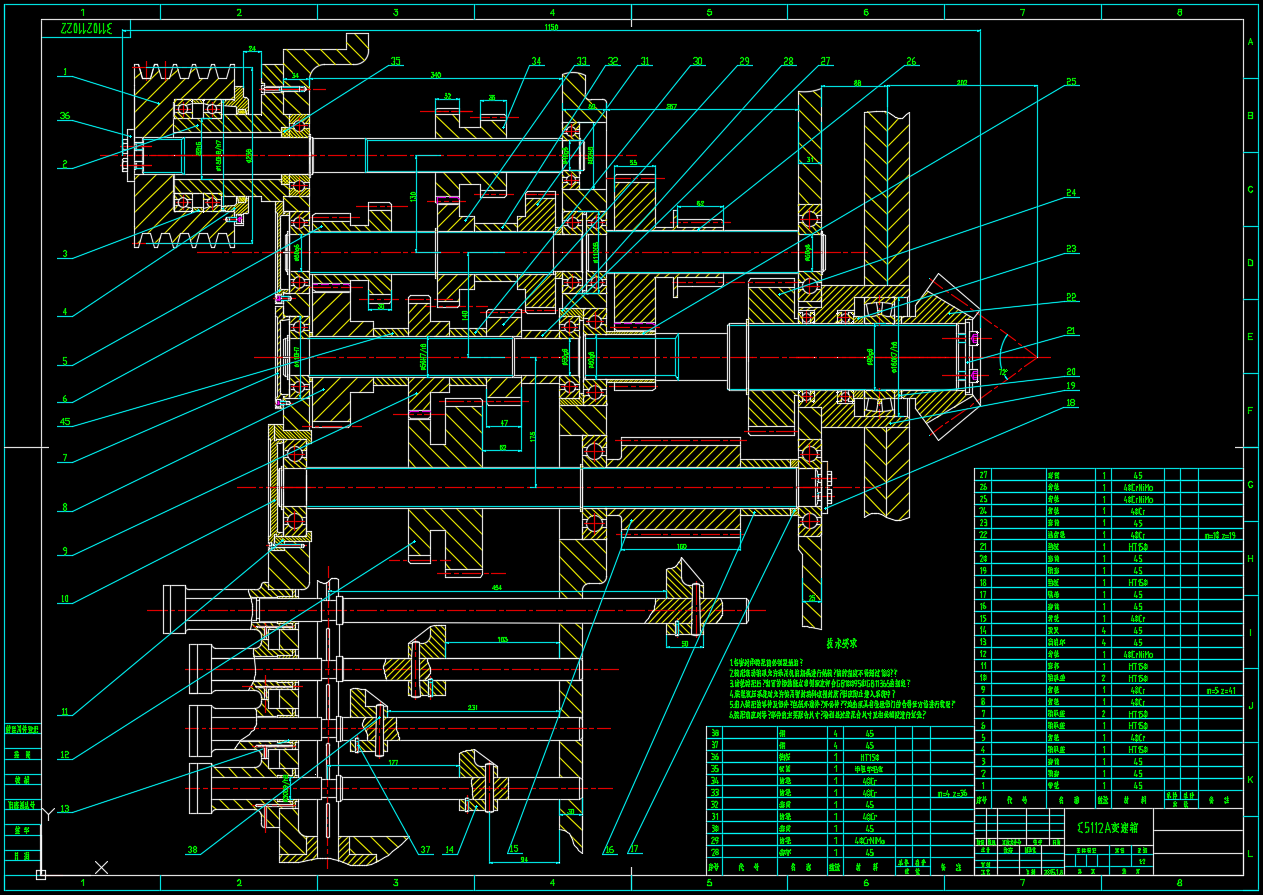Click part callout number 38
The height and width of the screenshot is (895, 1263).
pos(192,850)
